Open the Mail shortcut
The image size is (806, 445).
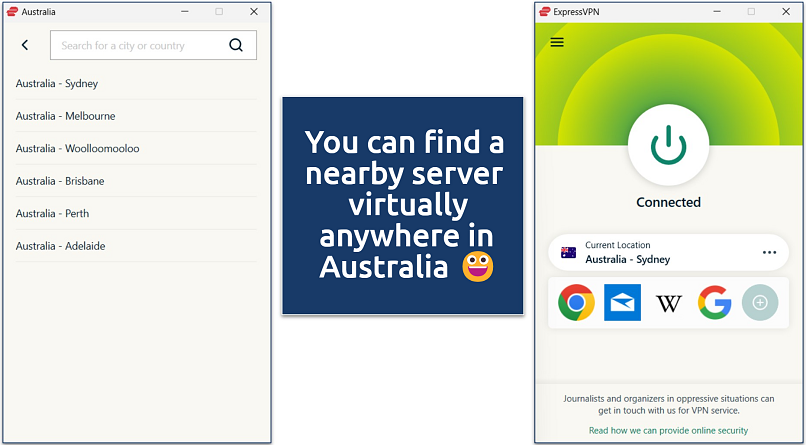pos(622,303)
